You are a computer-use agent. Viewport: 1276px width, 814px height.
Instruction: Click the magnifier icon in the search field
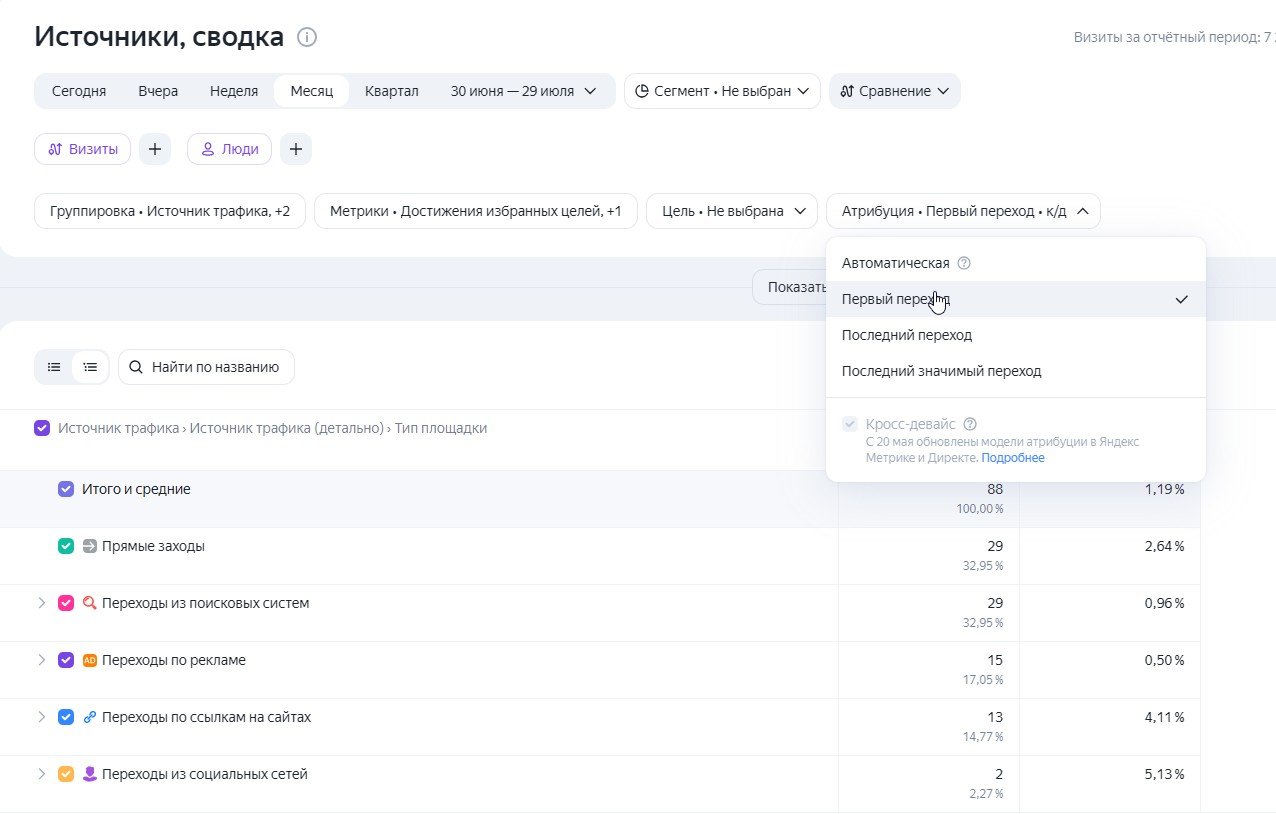tap(136, 367)
